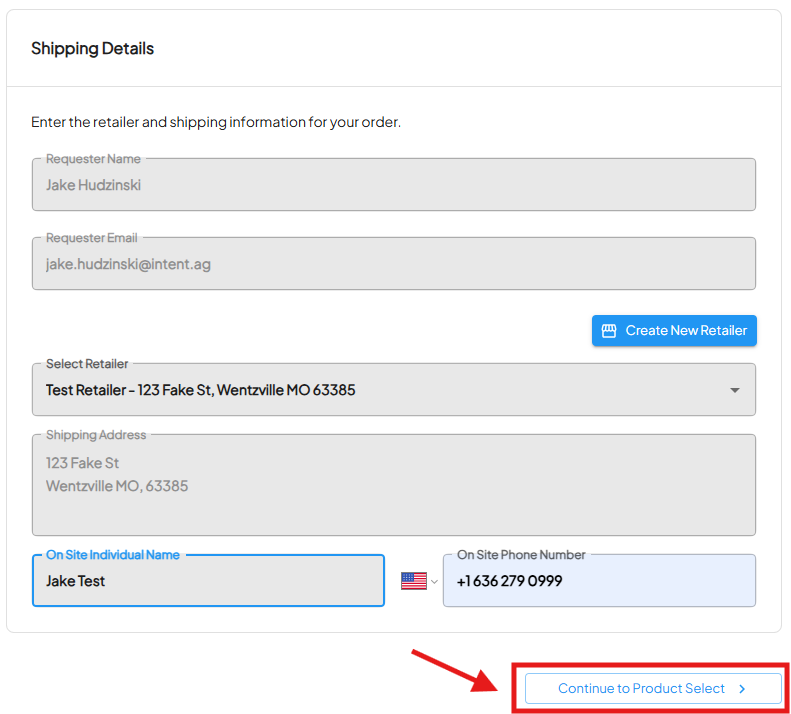Expand the country code chevron beside flag

pyautogui.click(x=434, y=581)
